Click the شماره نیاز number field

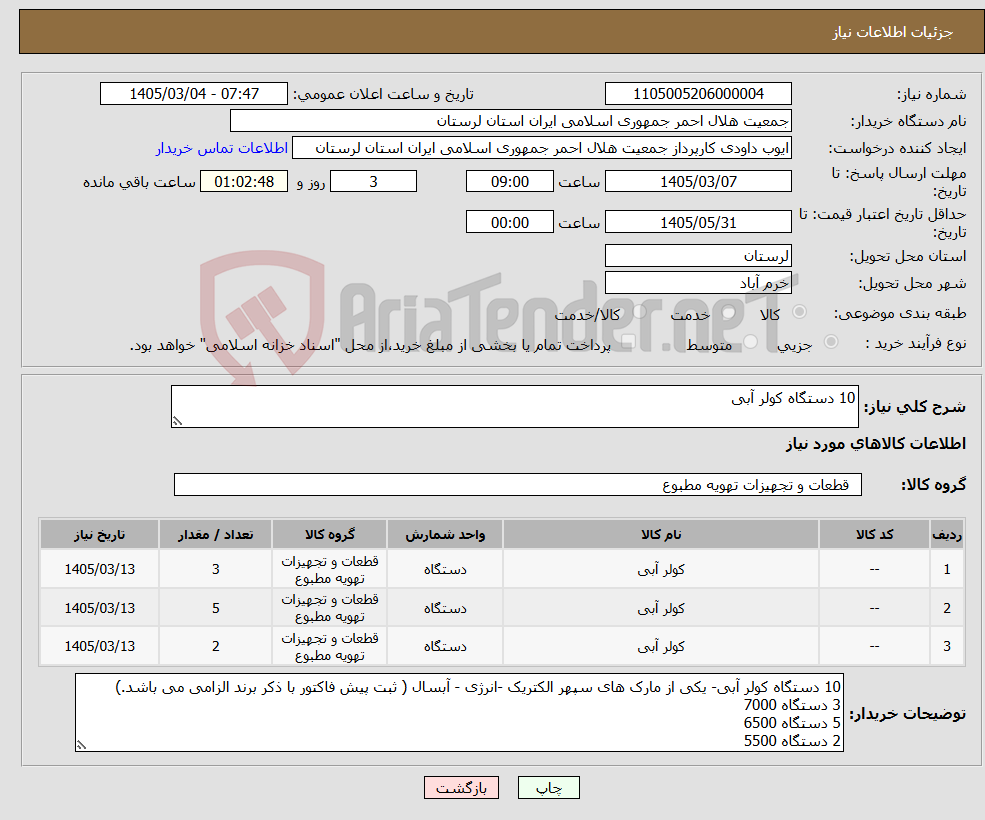click(698, 94)
